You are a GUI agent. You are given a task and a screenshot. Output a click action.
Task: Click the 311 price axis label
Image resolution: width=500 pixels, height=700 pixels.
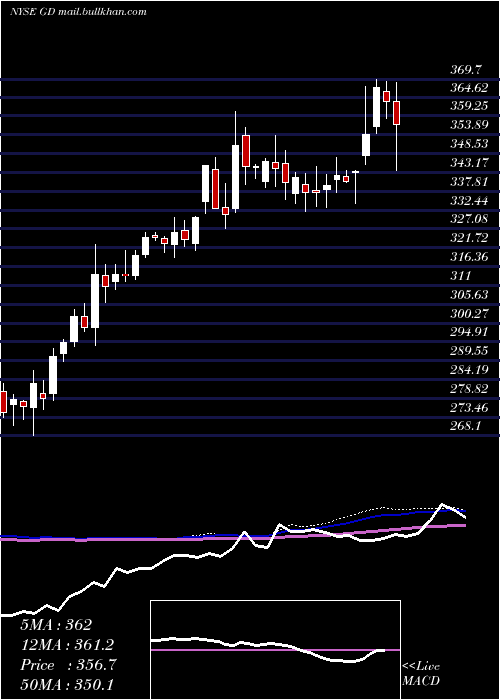[x=461, y=276]
